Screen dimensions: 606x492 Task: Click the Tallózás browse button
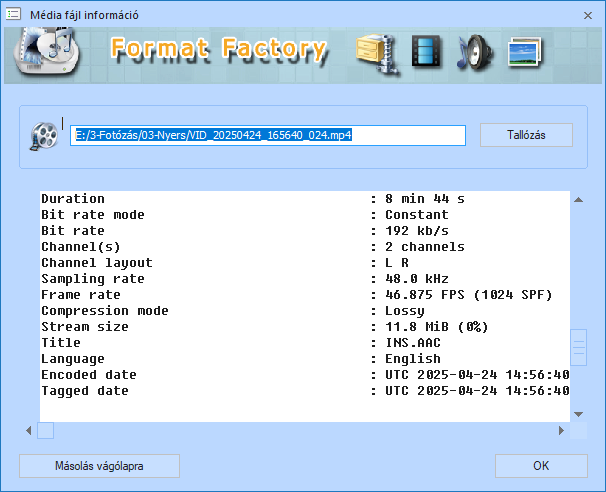tap(526, 135)
